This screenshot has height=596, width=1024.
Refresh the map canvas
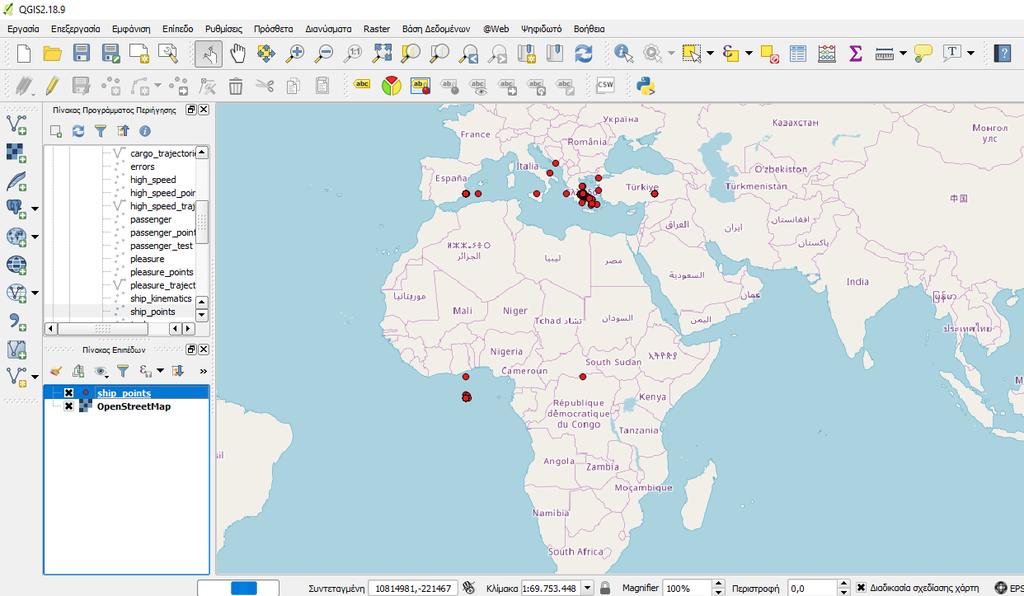pyautogui.click(x=584, y=53)
